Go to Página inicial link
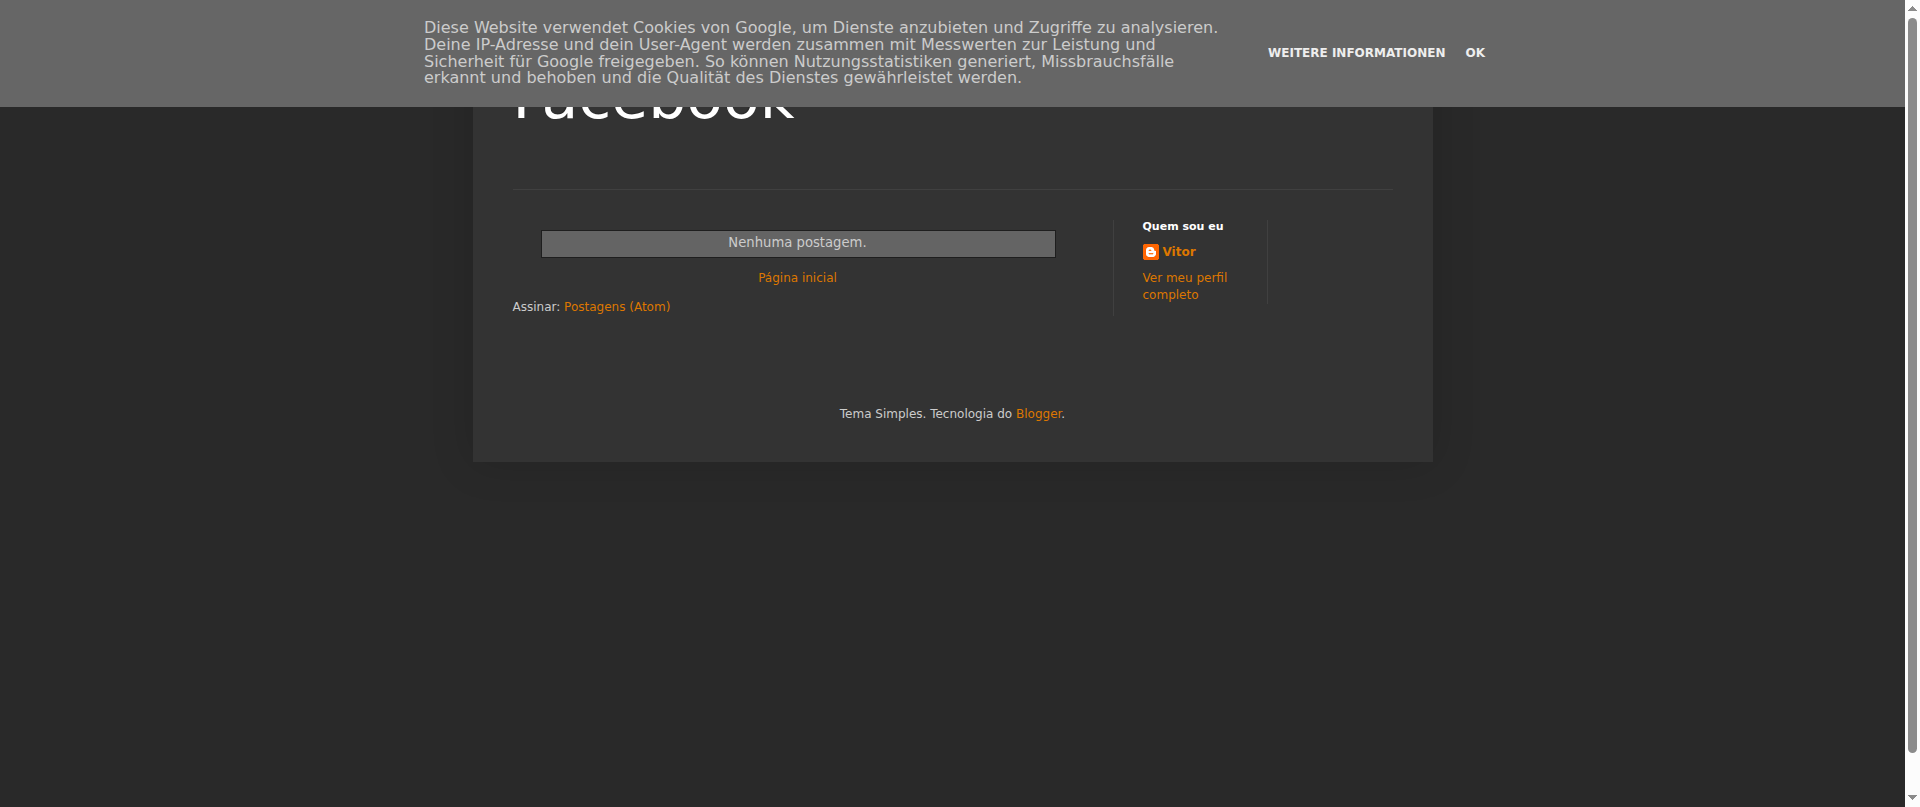 (797, 278)
